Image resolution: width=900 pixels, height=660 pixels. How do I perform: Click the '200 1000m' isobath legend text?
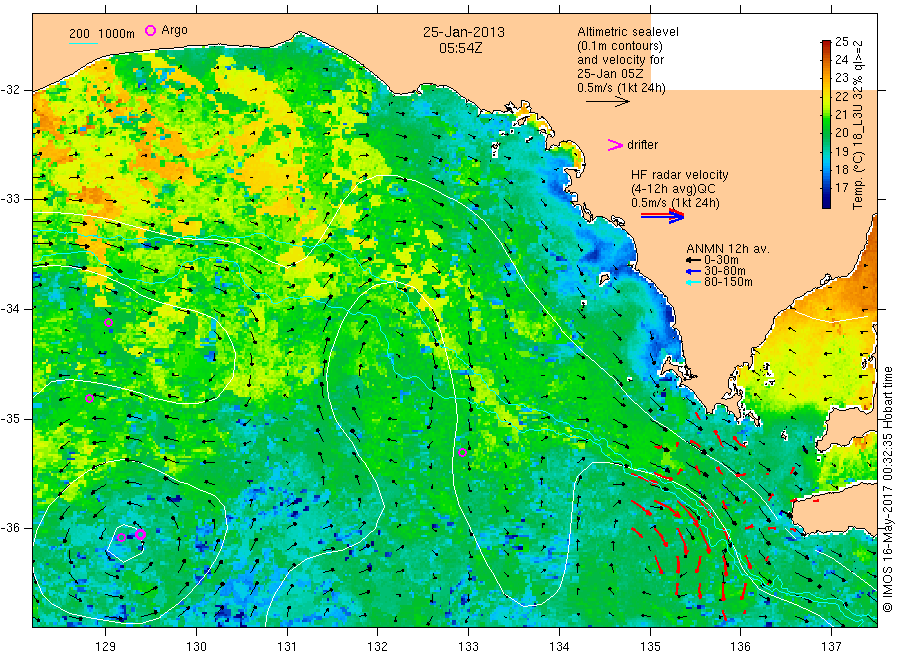click(x=102, y=34)
